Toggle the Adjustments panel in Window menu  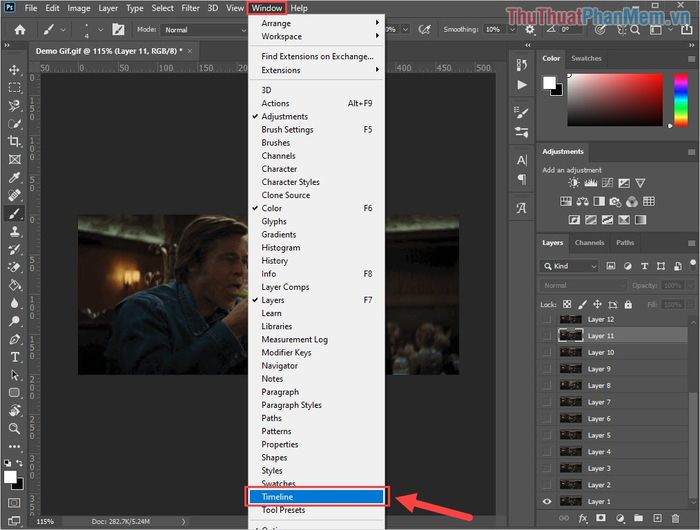click(x=285, y=116)
